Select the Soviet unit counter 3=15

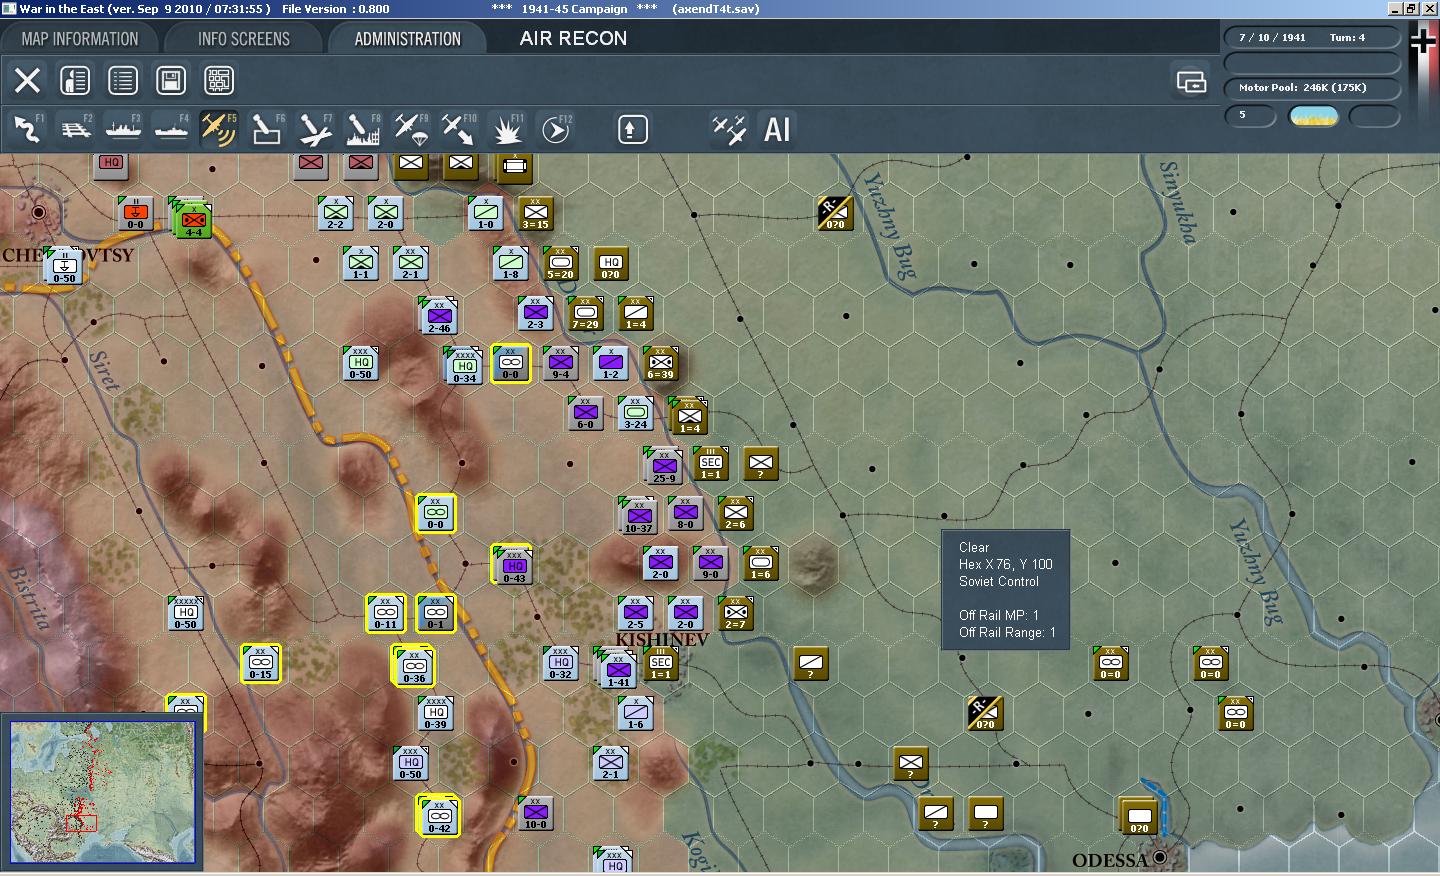pos(536,214)
